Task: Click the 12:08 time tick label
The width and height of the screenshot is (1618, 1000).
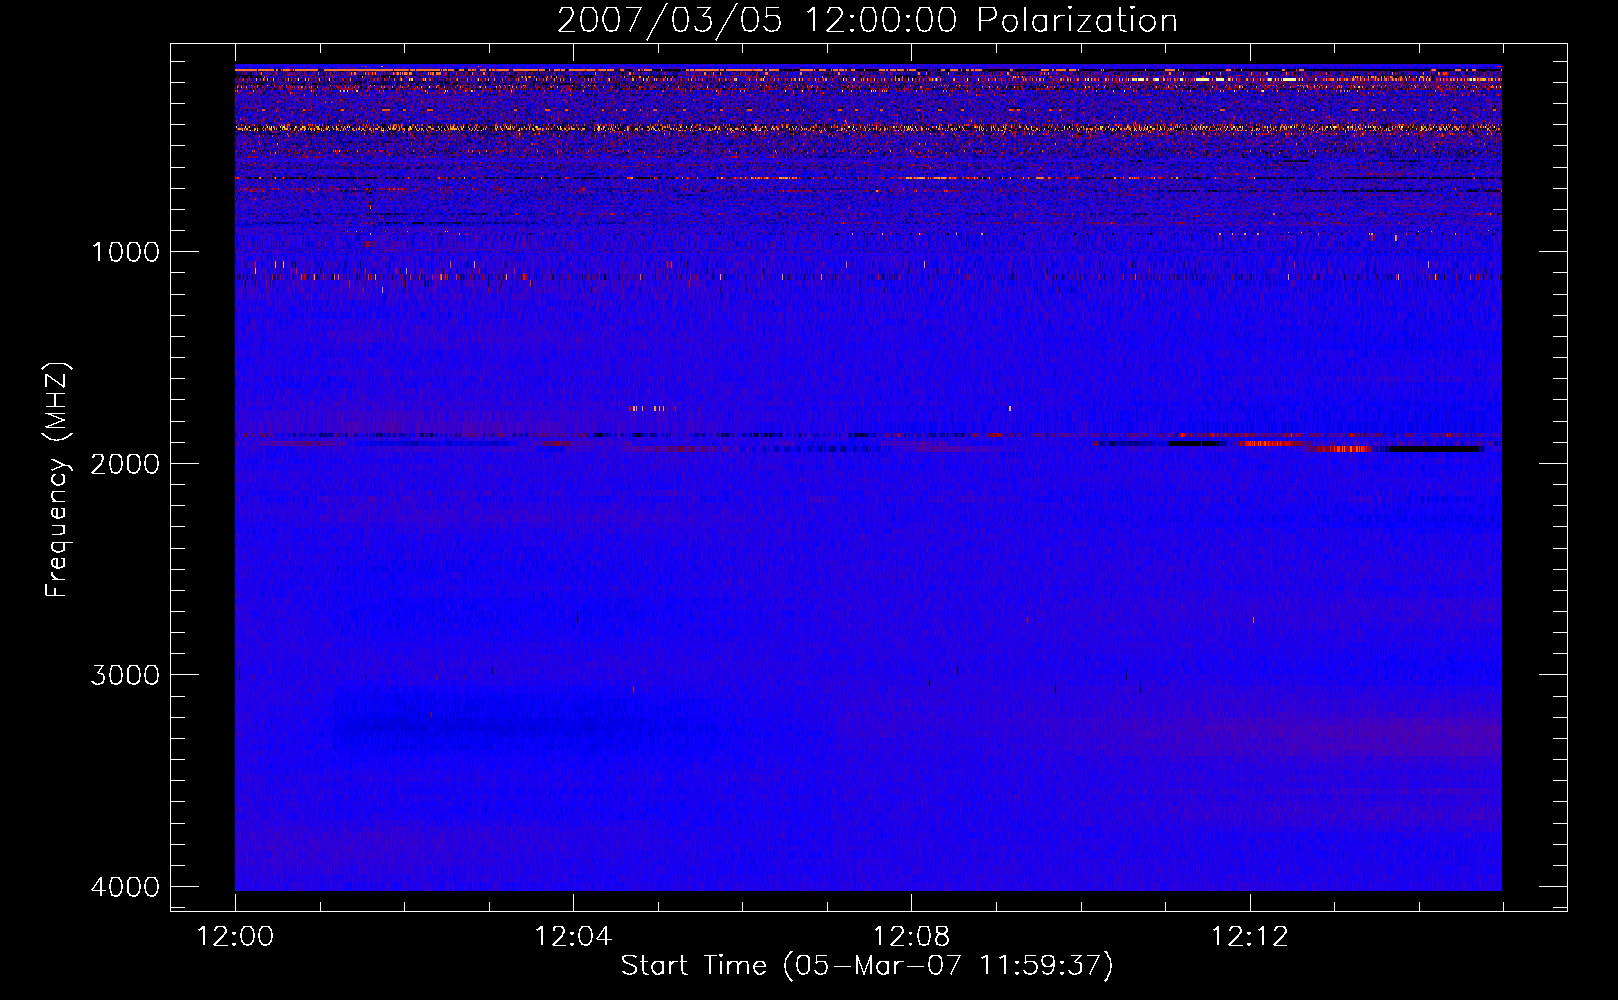Action: point(911,937)
